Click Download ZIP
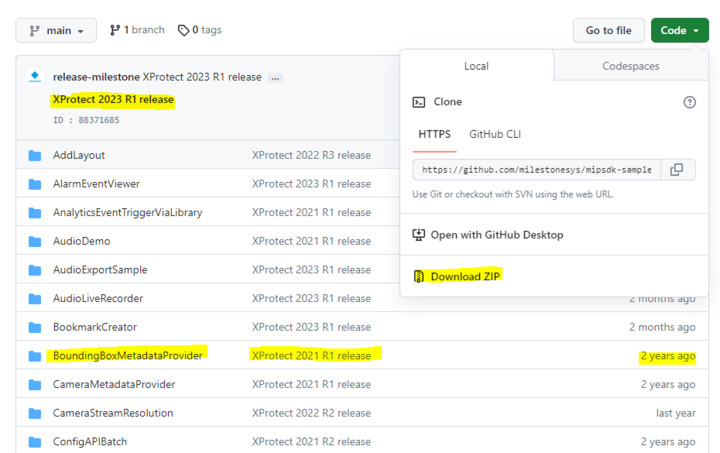 (x=465, y=276)
